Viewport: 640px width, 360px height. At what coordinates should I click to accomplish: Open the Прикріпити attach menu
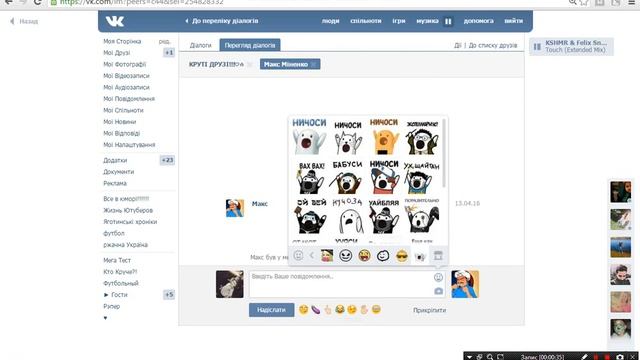(429, 310)
